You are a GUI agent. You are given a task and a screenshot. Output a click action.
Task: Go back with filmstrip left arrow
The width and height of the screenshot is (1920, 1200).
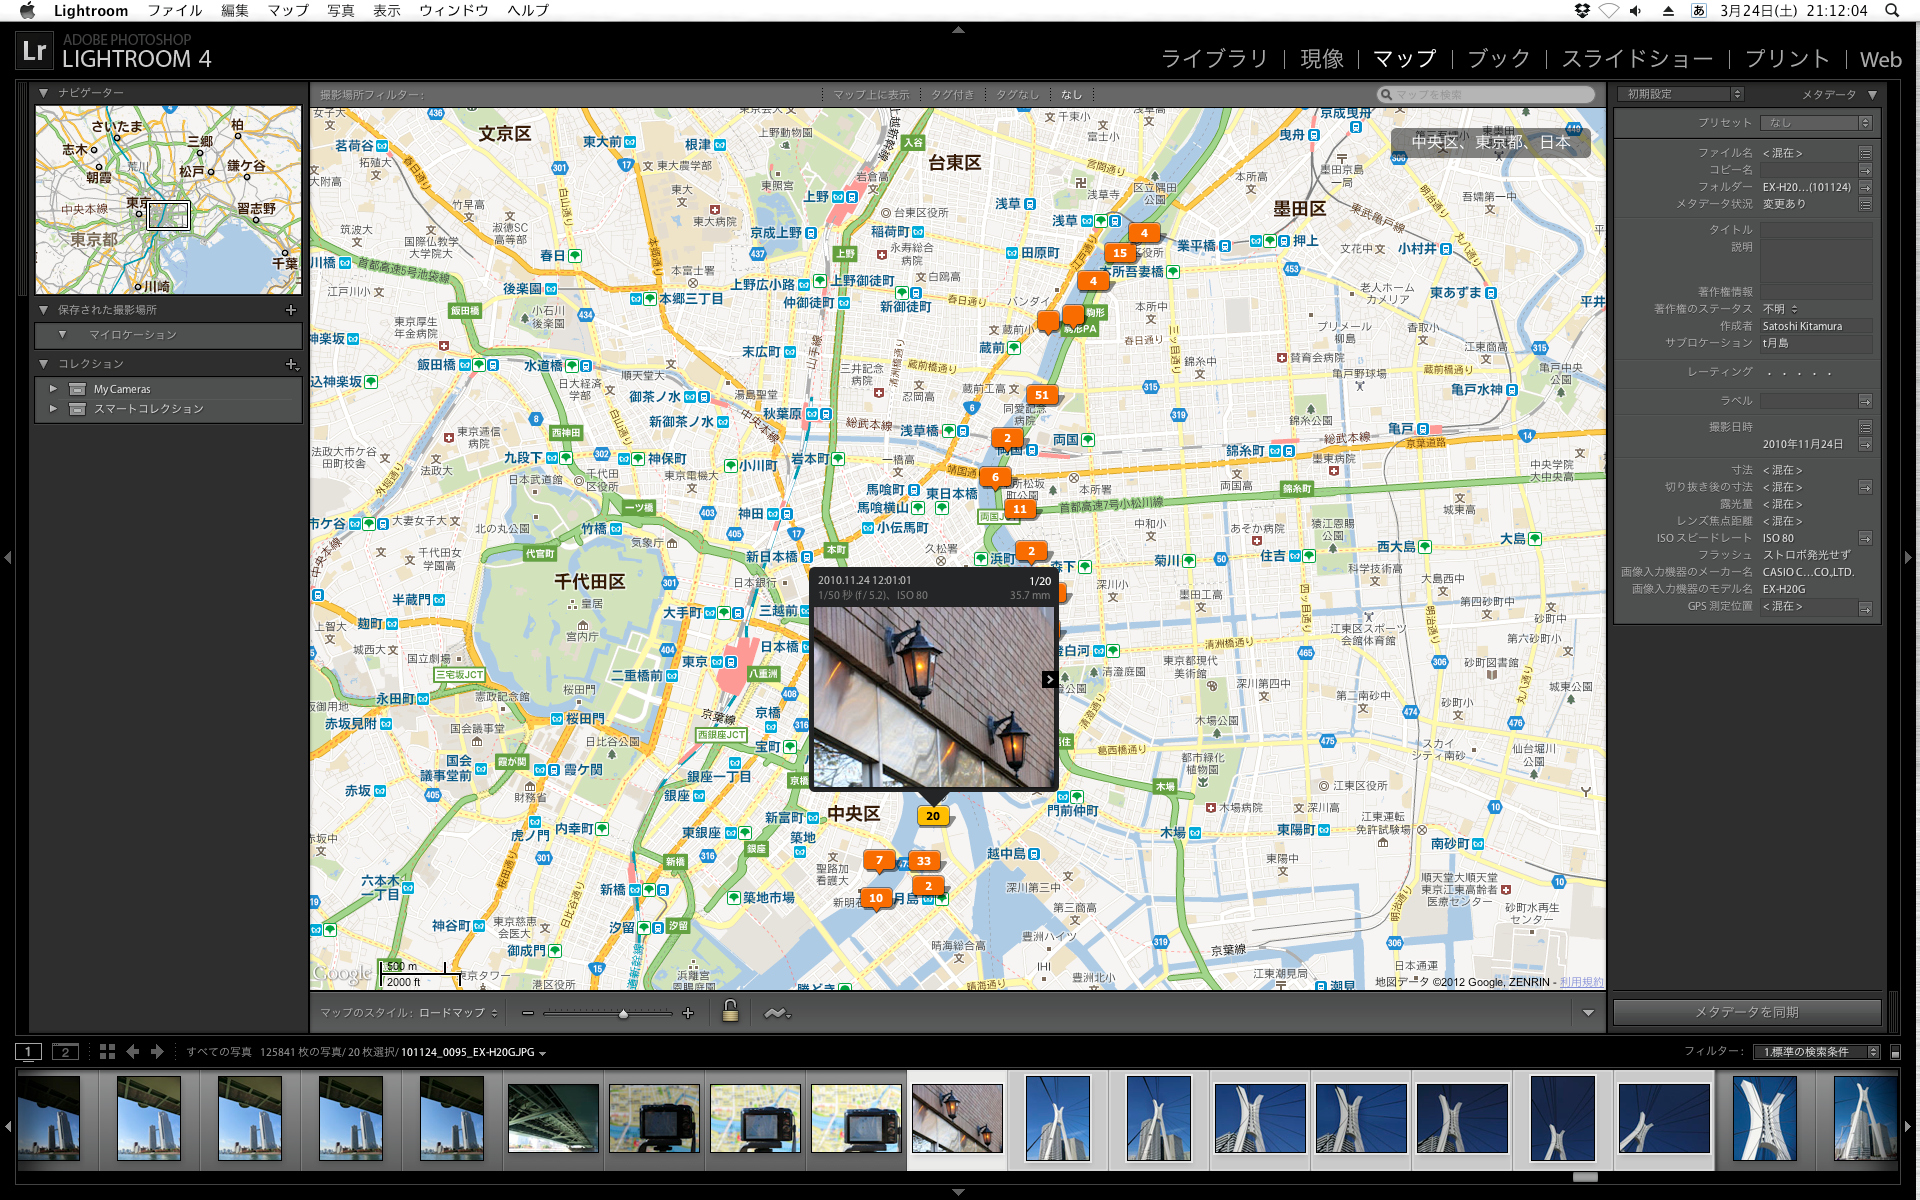coord(133,1051)
